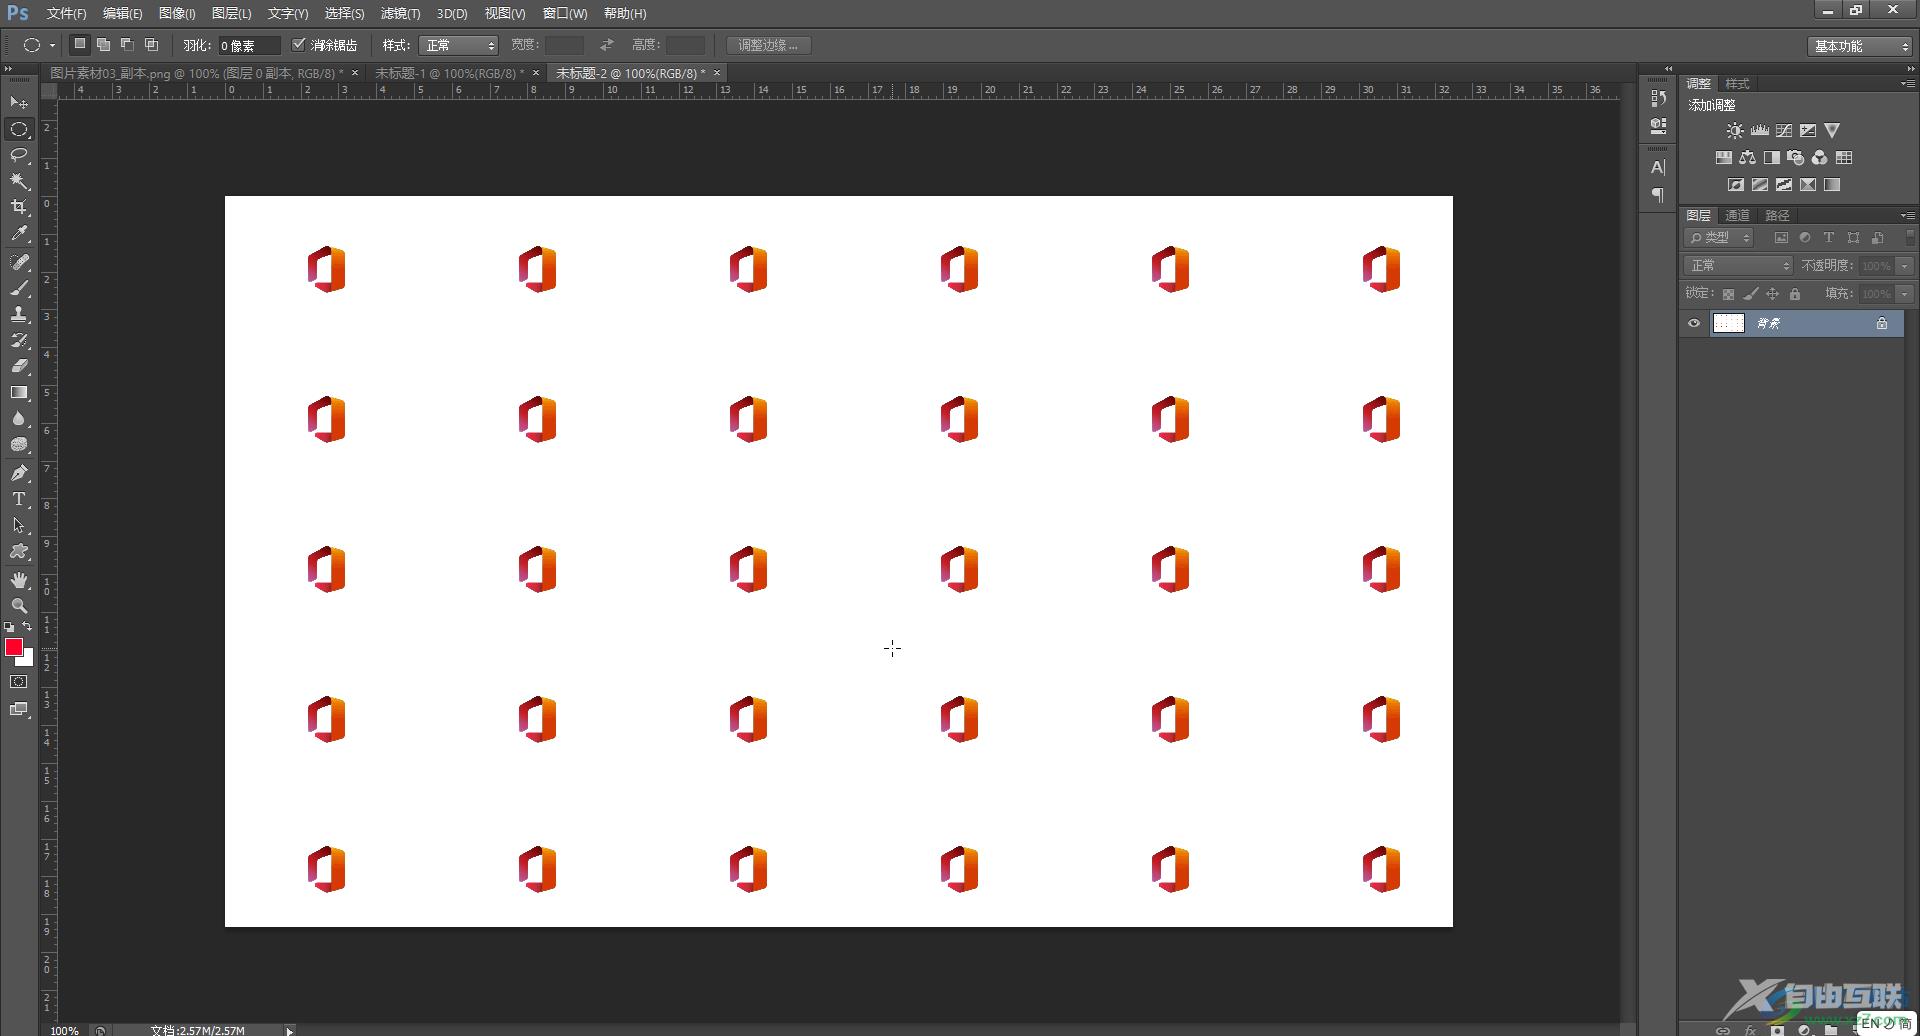The image size is (1920, 1036).
Task: Open the 文件(F) menu
Action: (66, 13)
